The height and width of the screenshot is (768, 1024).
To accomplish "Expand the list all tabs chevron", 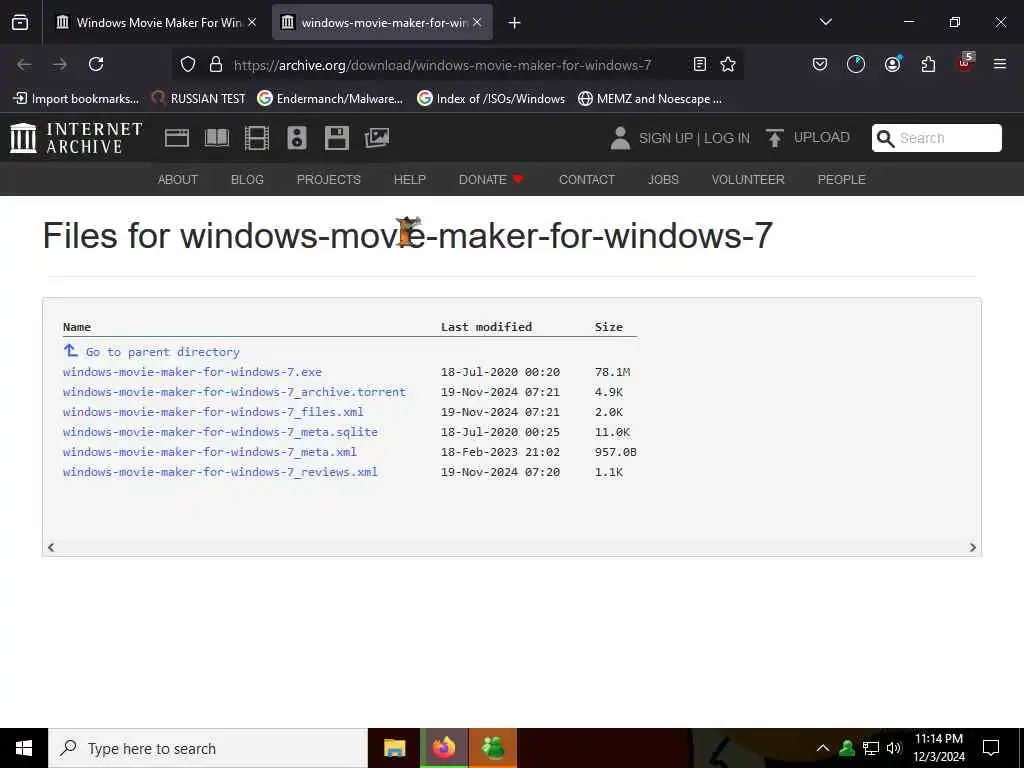I will point(825,22).
